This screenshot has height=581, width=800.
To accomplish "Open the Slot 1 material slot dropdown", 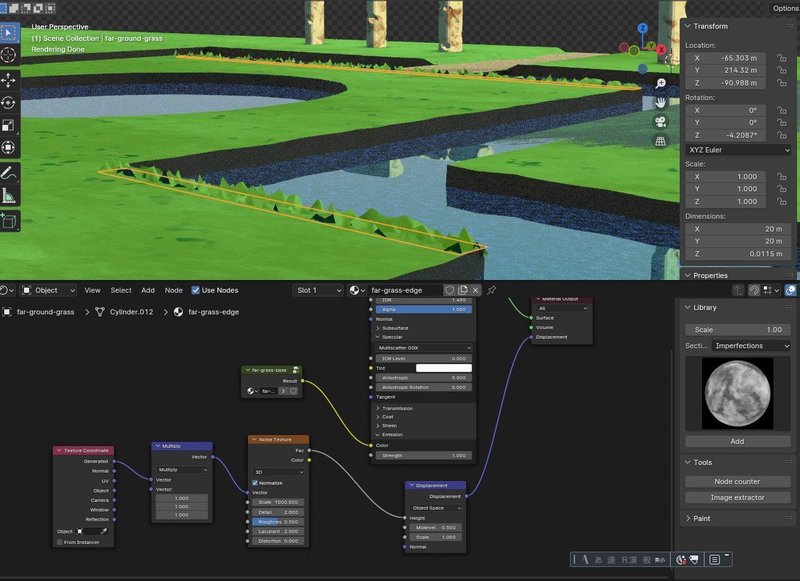I will [x=318, y=290].
